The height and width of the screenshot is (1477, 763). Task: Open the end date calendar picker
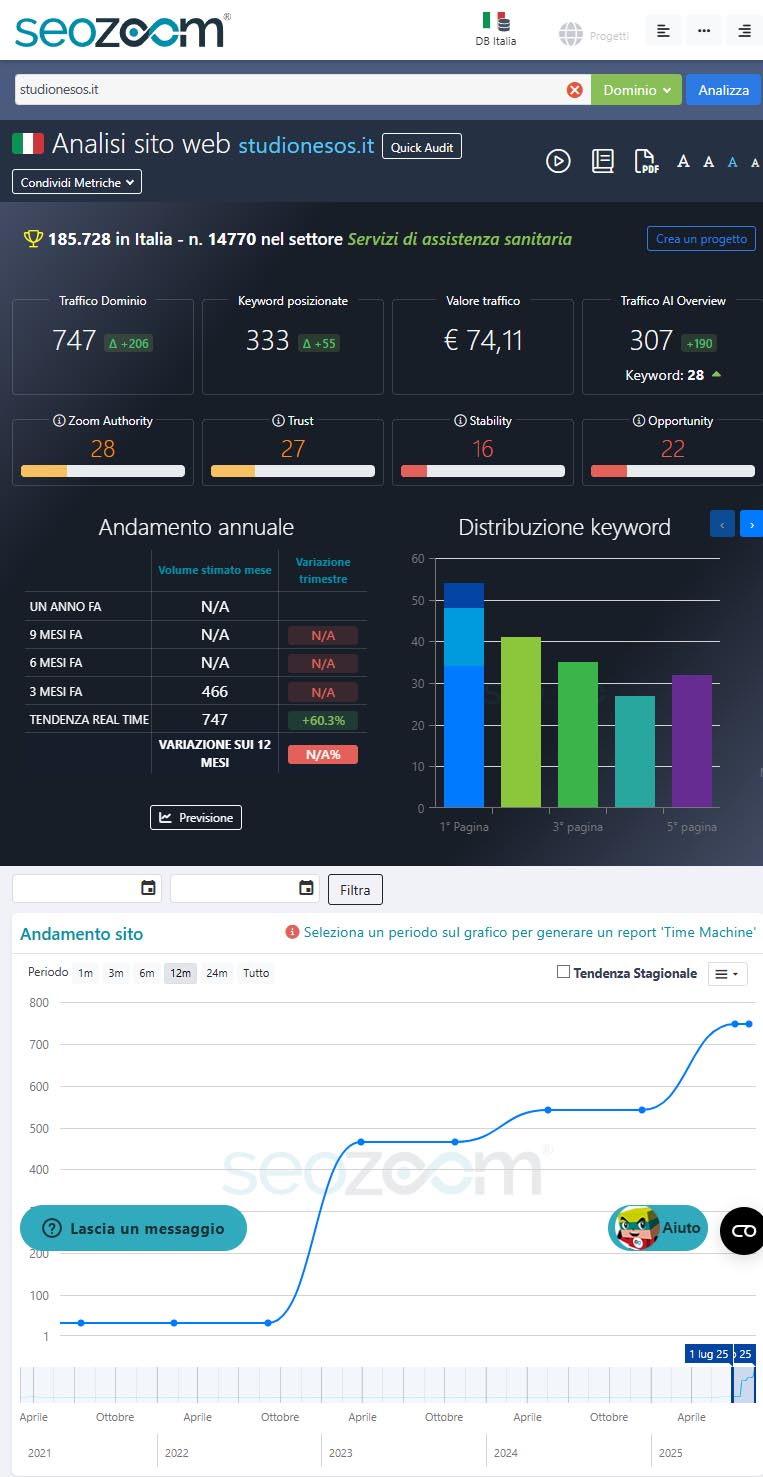pos(306,888)
